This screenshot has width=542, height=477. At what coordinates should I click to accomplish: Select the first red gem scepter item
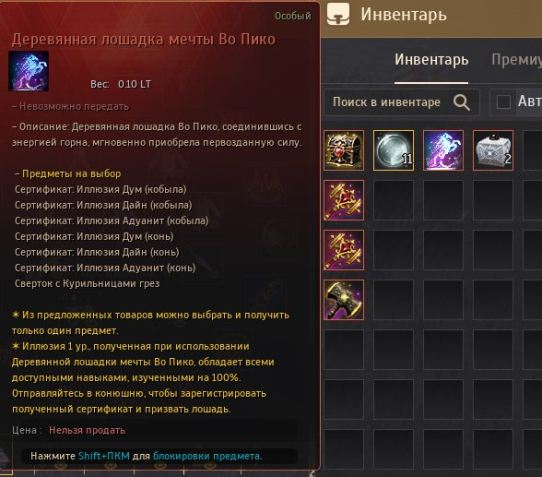344,200
